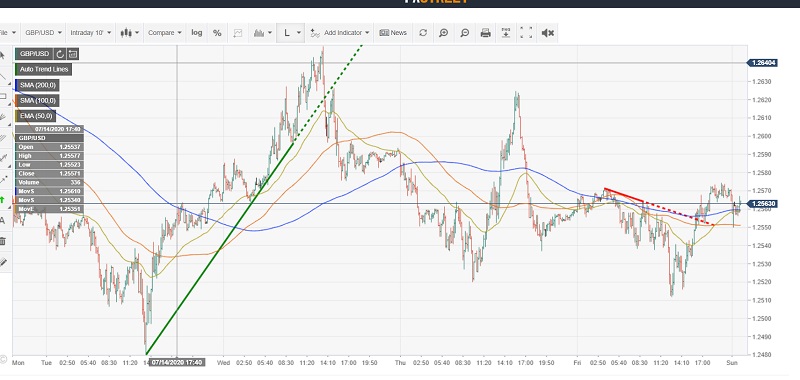The height and width of the screenshot is (380, 800).
Task: Click the trash delete drawings icon
Action: pyautogui.click(x=3, y=241)
